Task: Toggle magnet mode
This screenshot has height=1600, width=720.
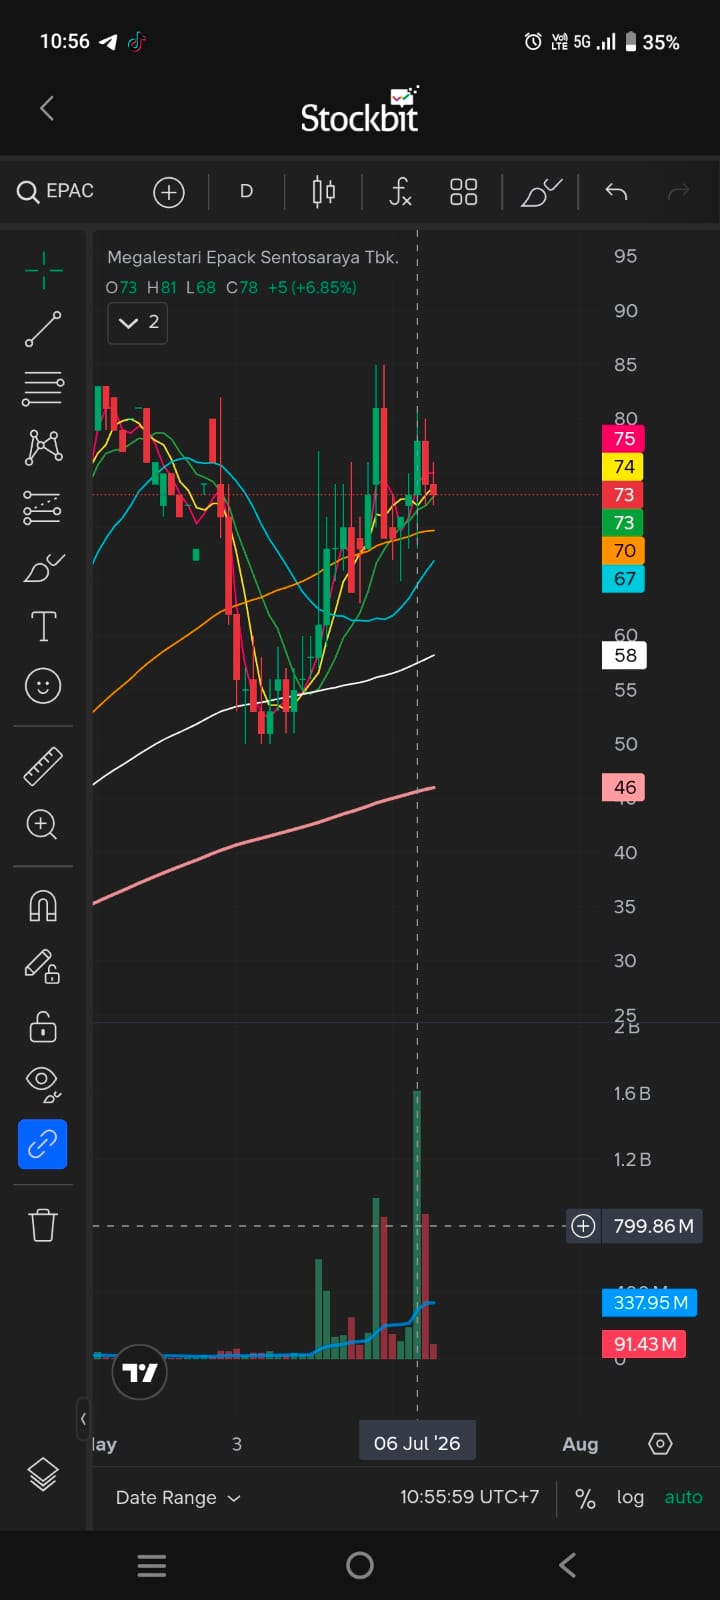Action: (x=43, y=906)
